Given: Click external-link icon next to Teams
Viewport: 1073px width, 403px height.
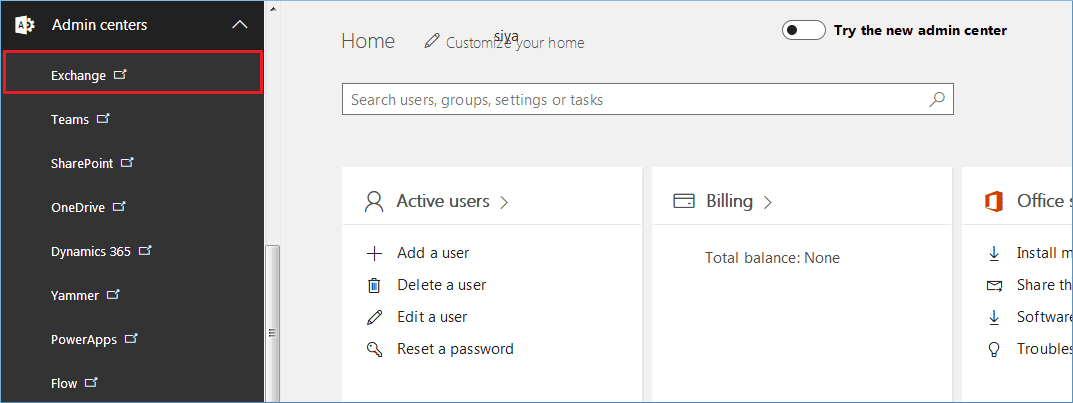Looking at the screenshot, I should pos(103,118).
